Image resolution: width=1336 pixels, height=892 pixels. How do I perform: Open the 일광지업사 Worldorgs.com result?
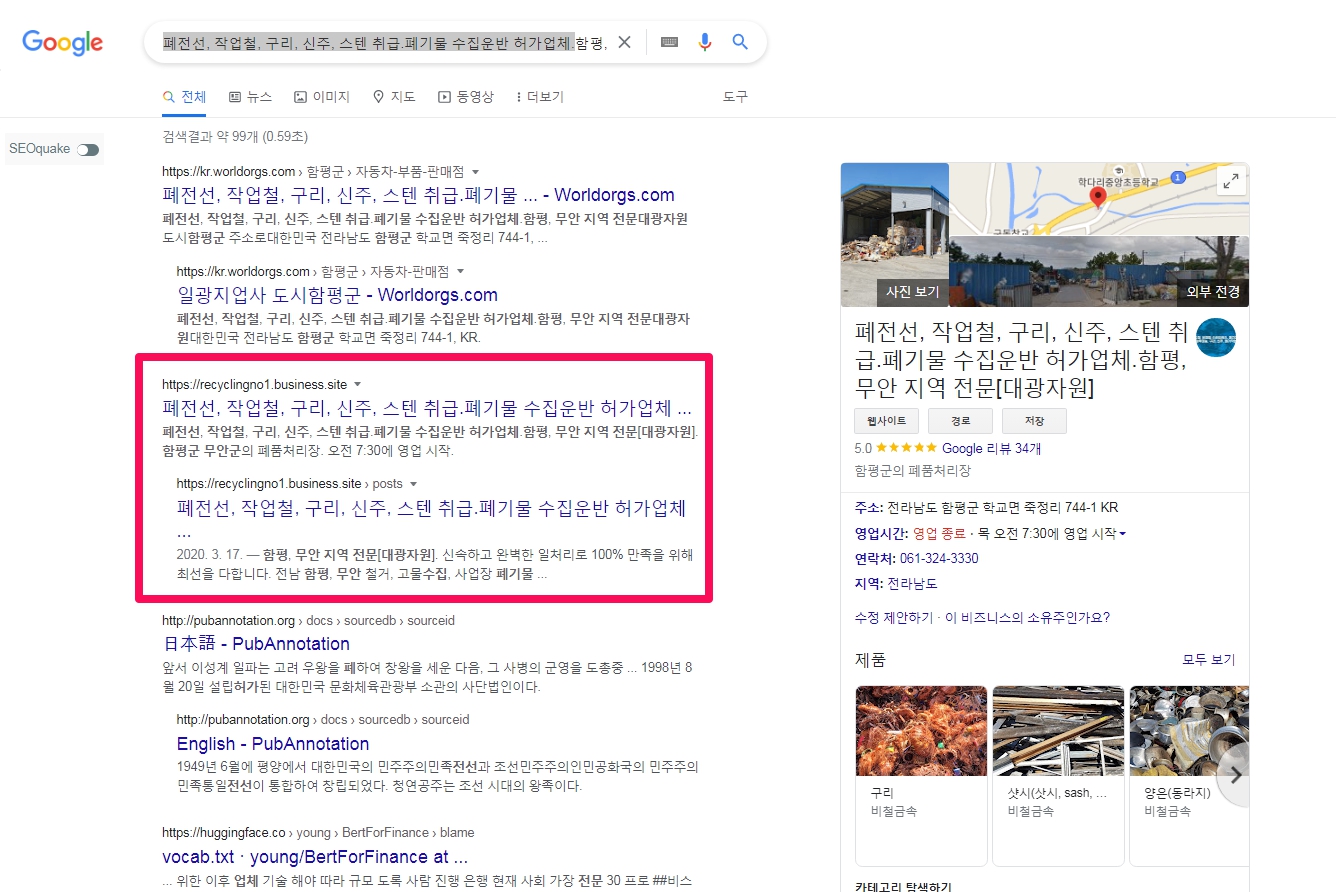pos(337,295)
